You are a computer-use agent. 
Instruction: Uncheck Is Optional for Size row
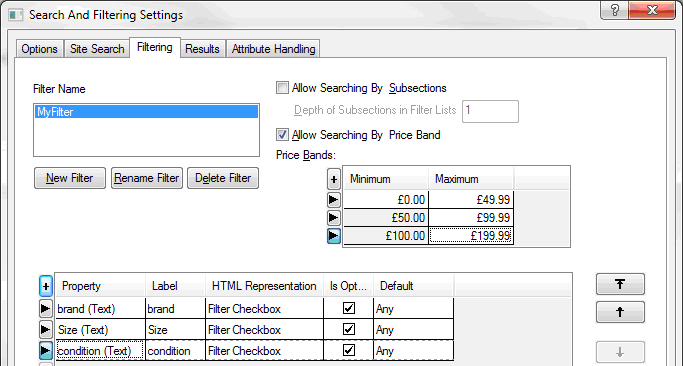[x=348, y=329]
